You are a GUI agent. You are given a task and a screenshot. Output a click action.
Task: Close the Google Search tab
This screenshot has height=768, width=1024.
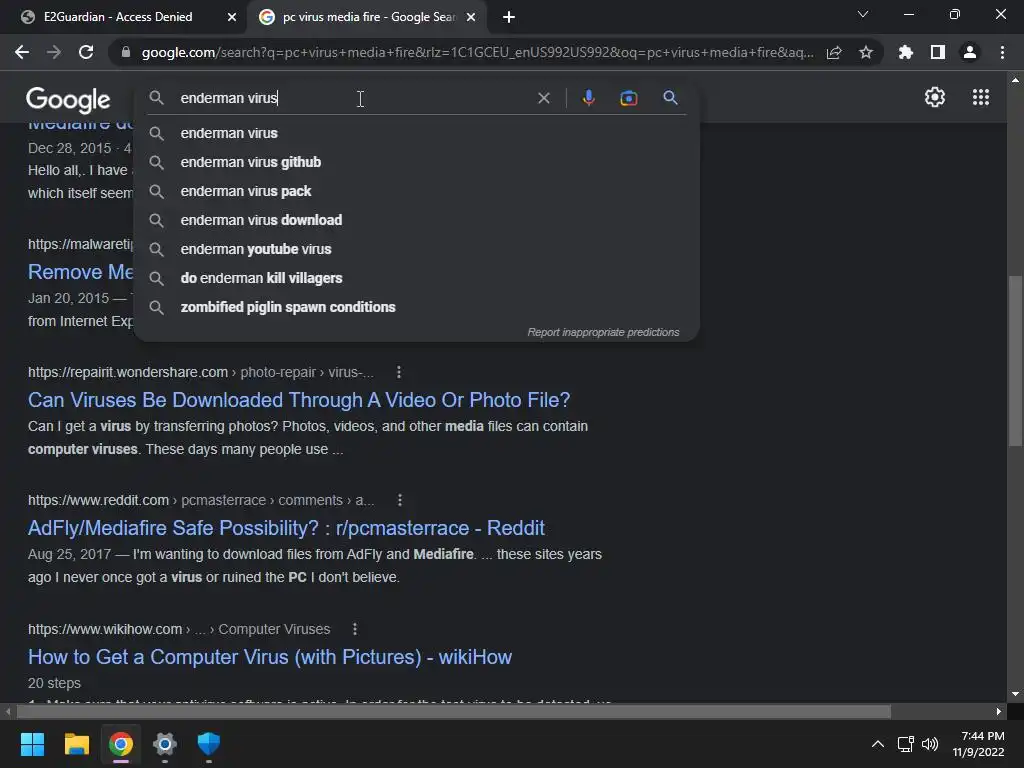click(x=471, y=17)
